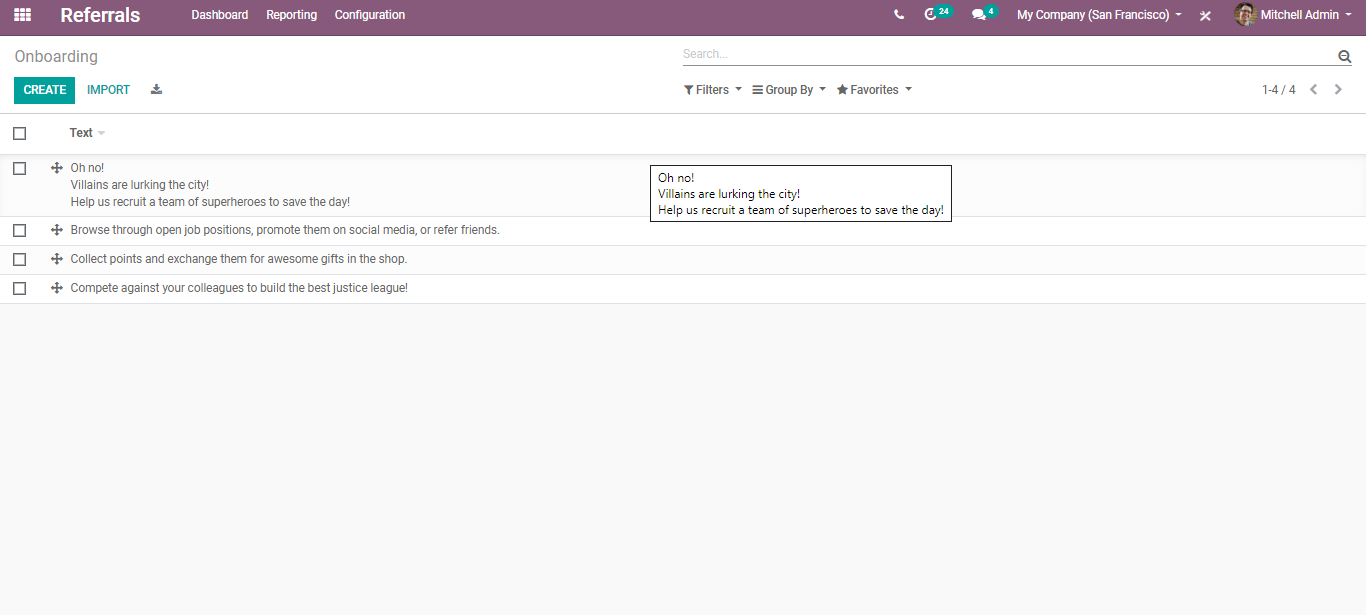Expand the Filters dropdown
The height and width of the screenshot is (615, 1366).
click(713, 90)
